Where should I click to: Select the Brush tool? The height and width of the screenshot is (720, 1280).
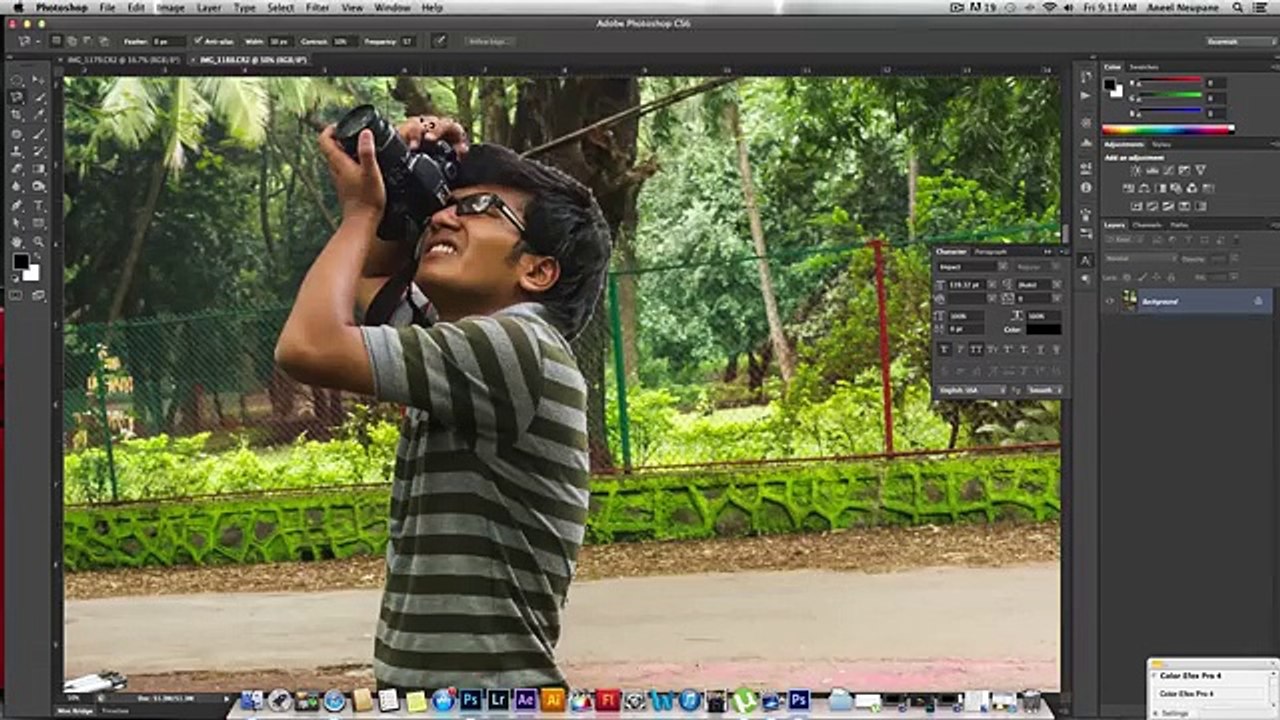click(x=38, y=133)
